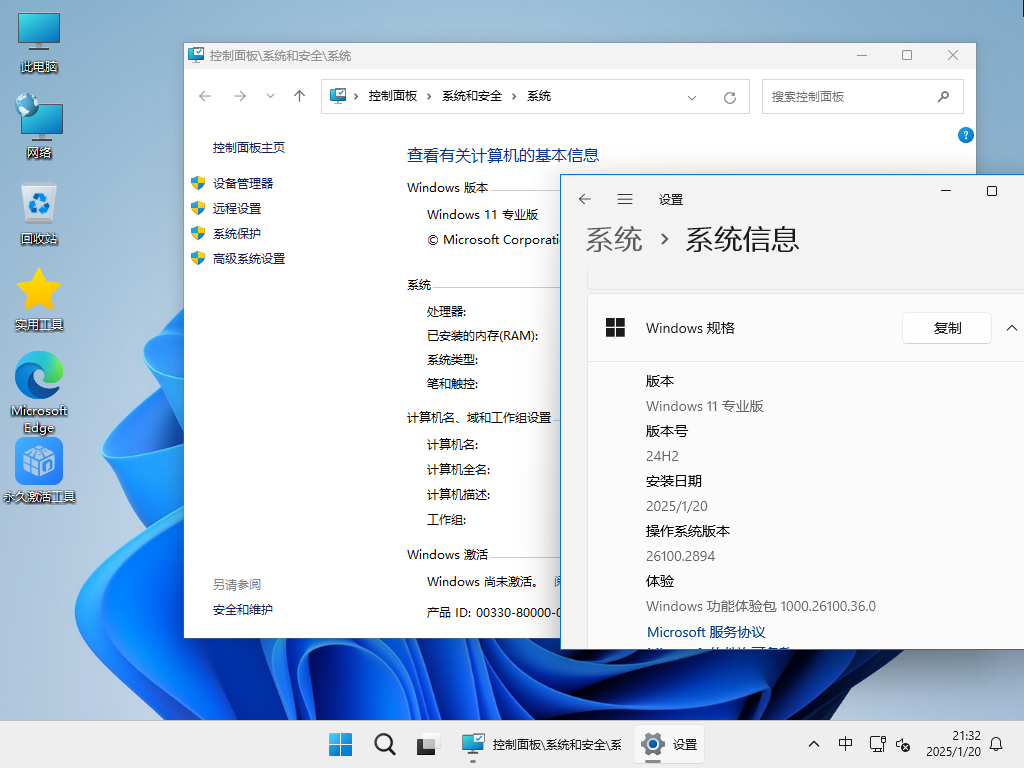
Task: Switch to Control Panel taskbar button
Action: tap(541, 744)
